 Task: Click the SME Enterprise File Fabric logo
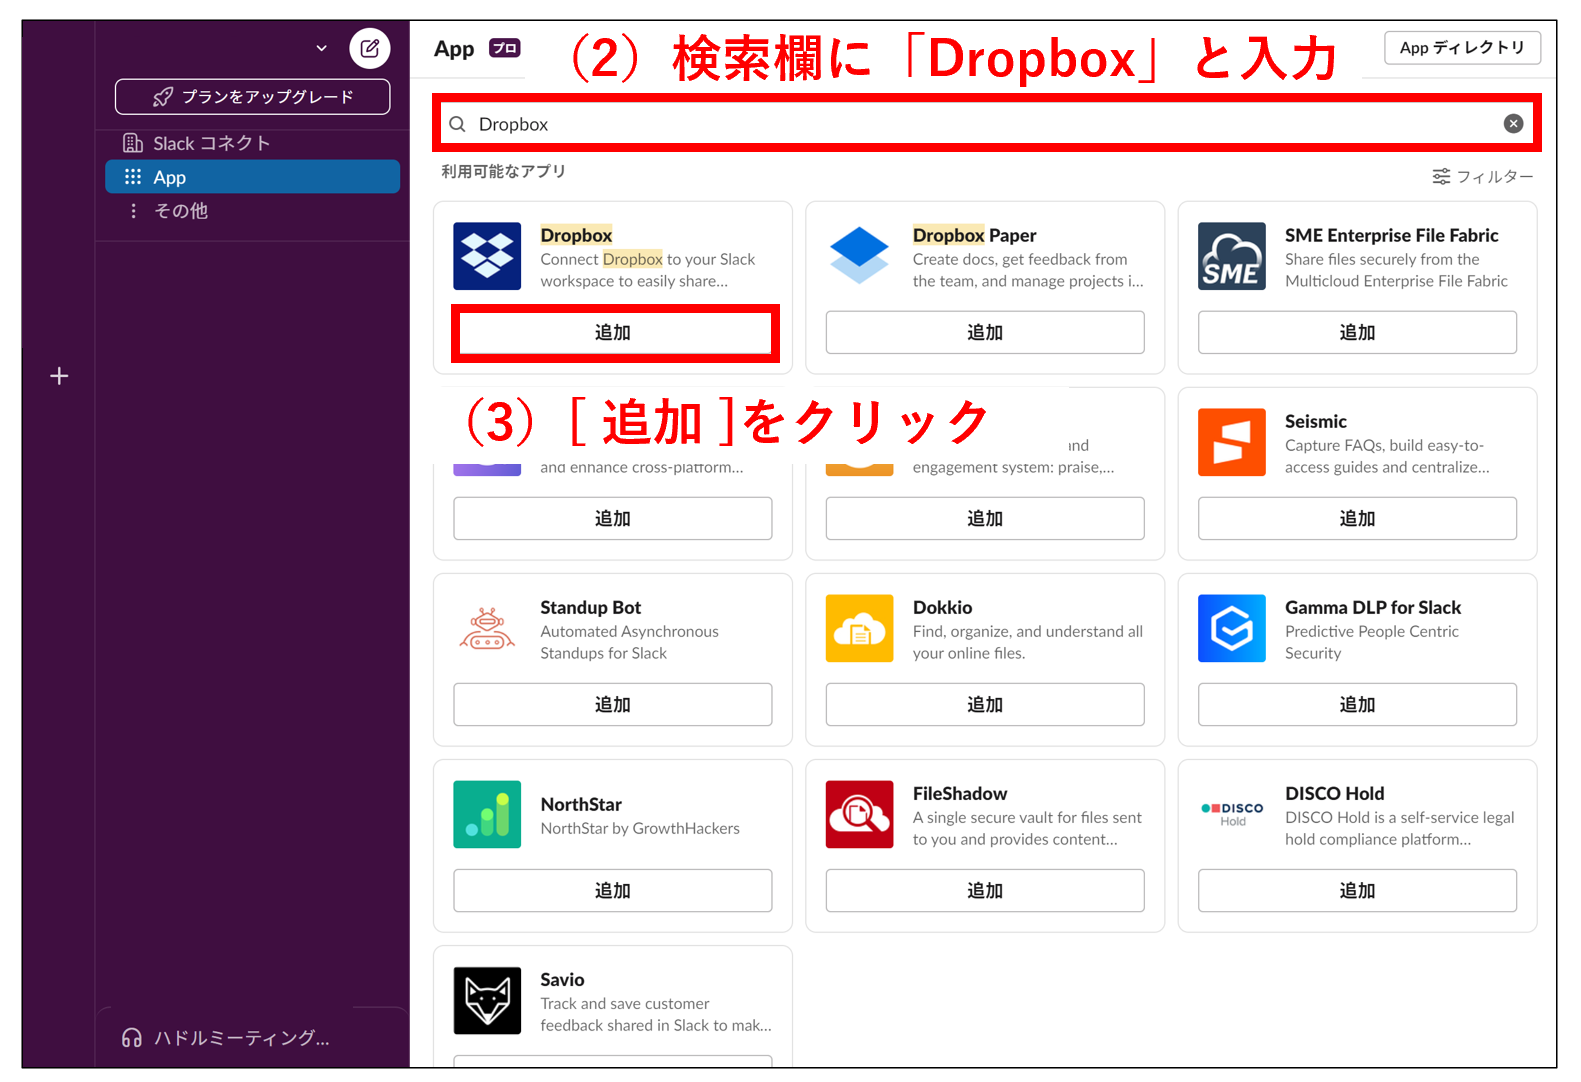tap(1231, 256)
